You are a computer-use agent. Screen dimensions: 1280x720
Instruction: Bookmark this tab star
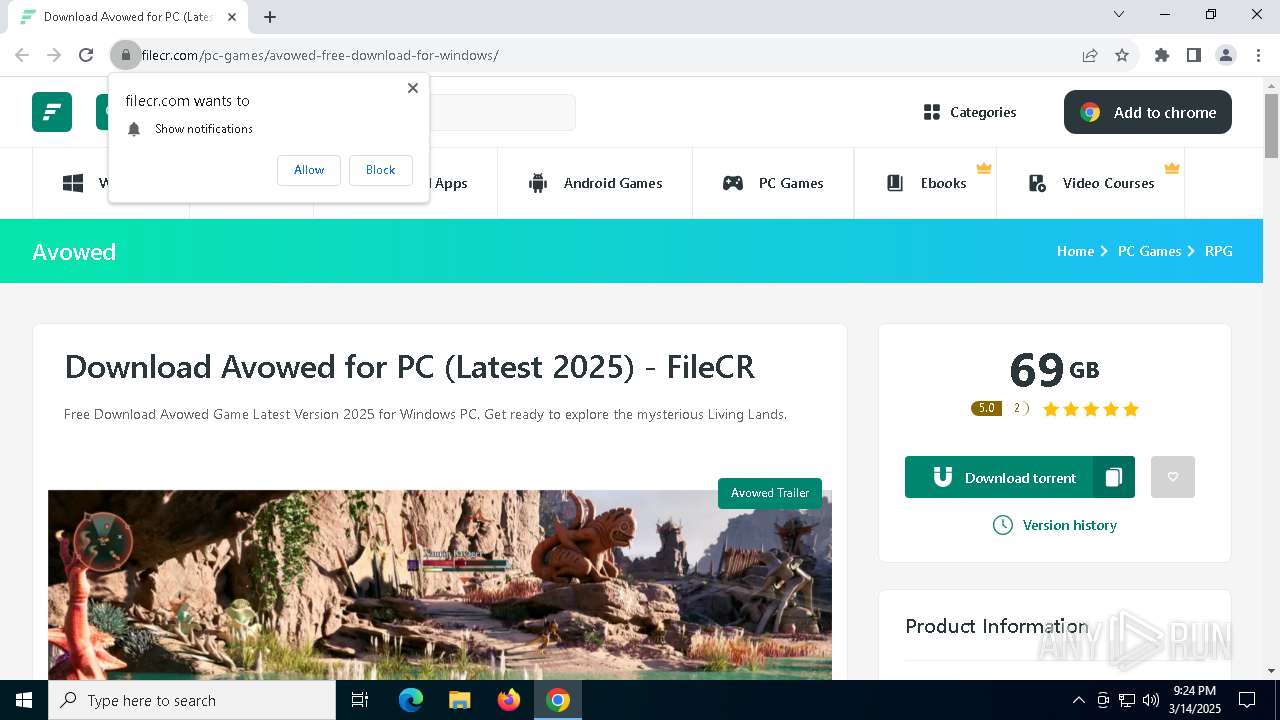tap(1122, 55)
